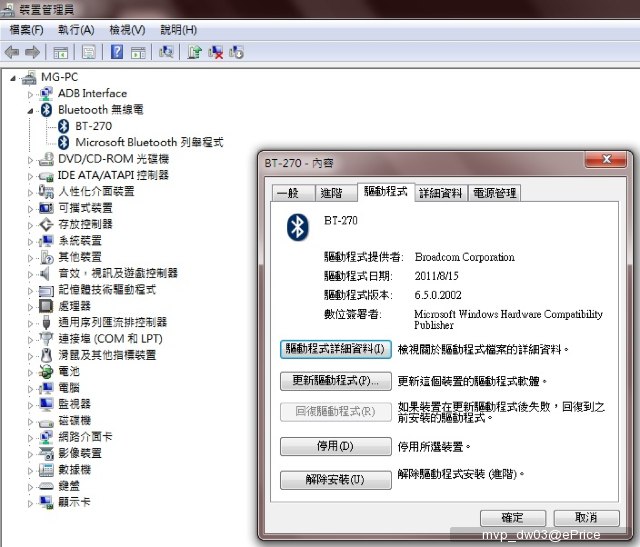The height and width of the screenshot is (547, 640).
Task: Click the 顯示卡 display adapter icon
Action: [46, 503]
